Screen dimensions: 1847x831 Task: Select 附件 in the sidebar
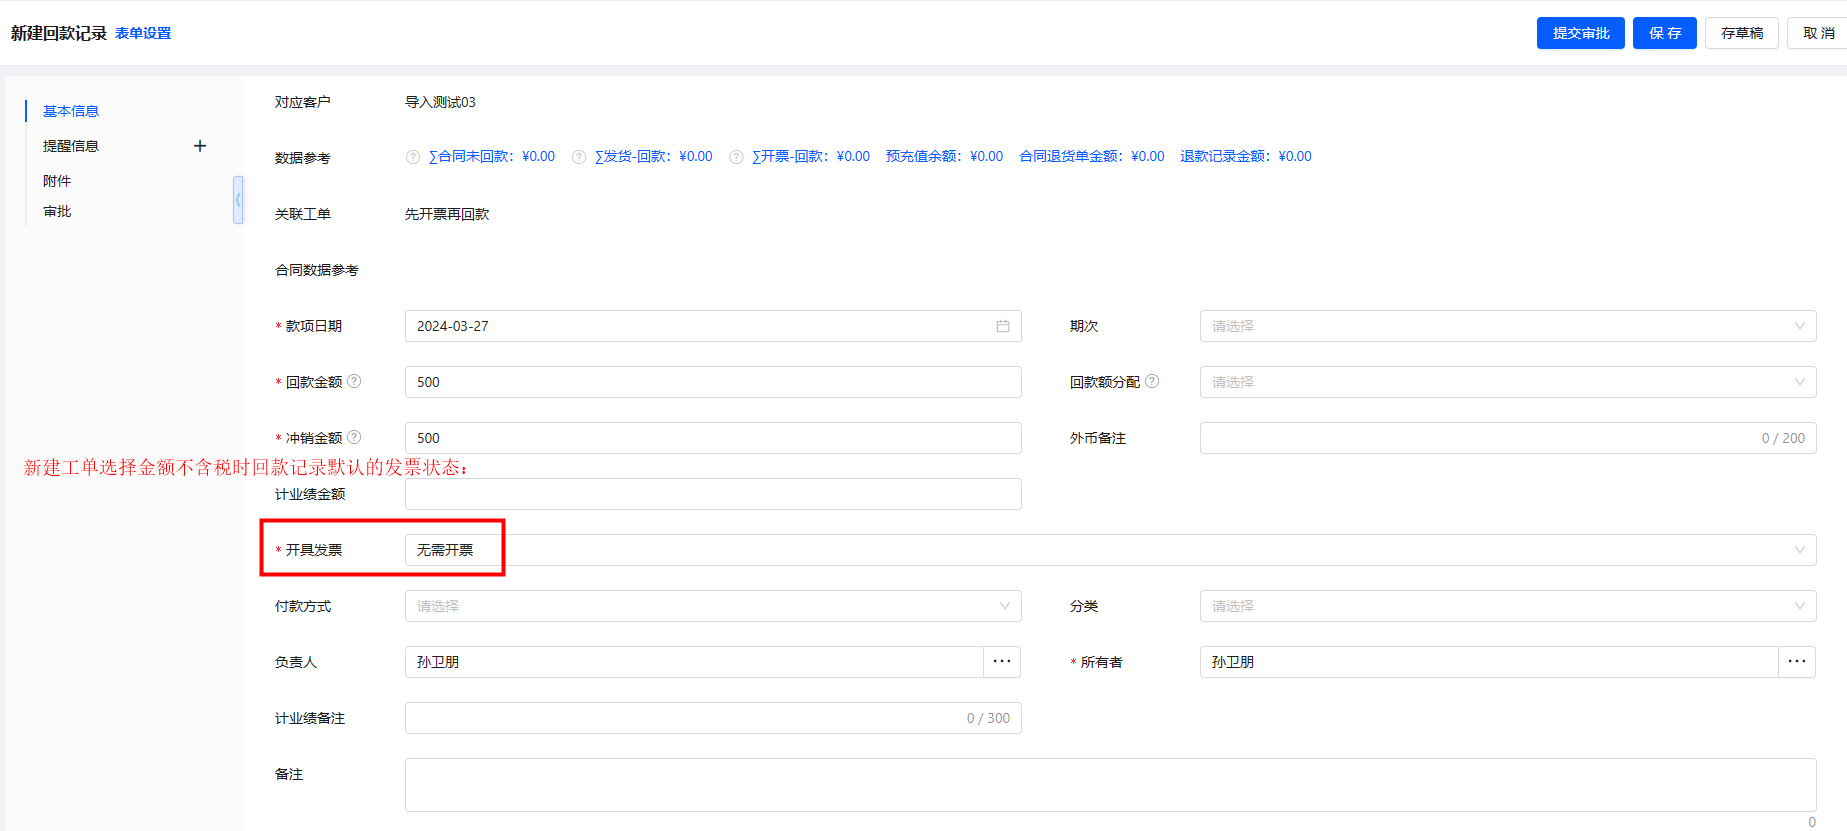click(57, 181)
